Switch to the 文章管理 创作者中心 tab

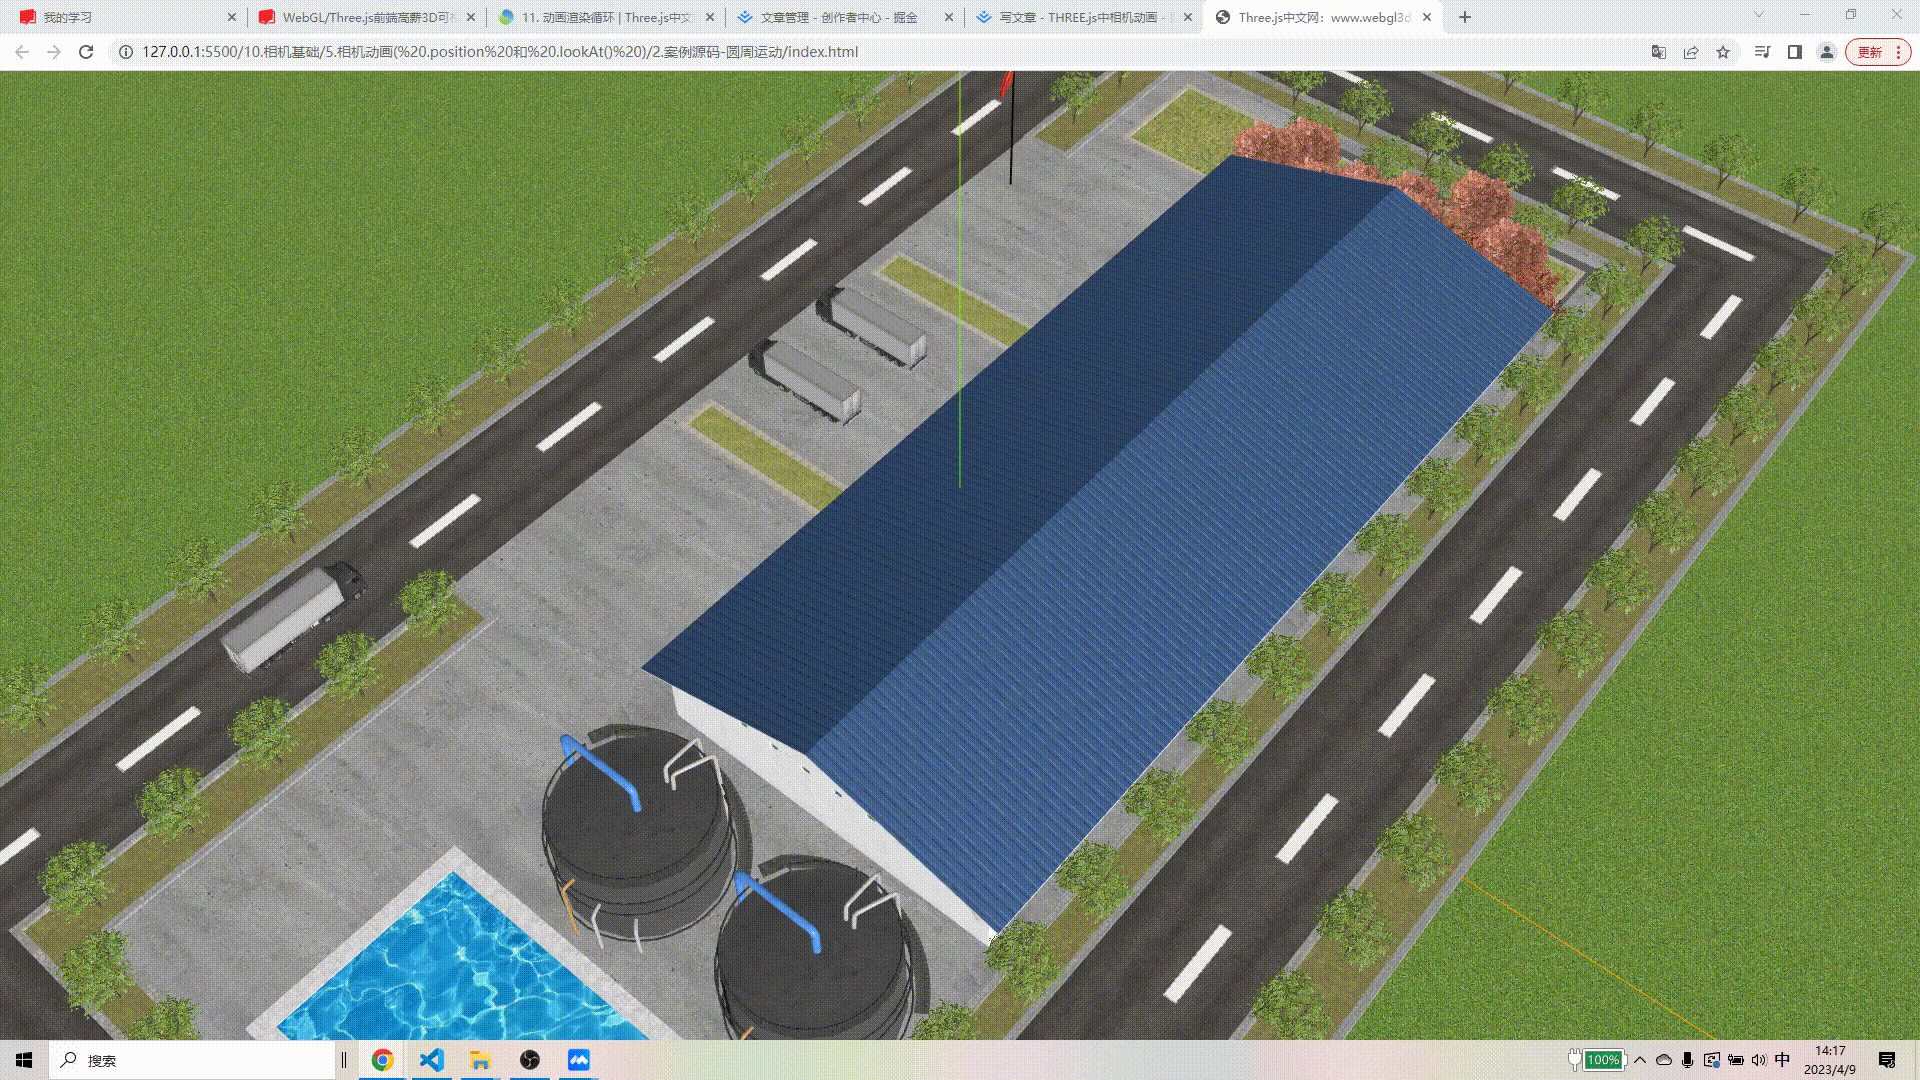[x=838, y=17]
